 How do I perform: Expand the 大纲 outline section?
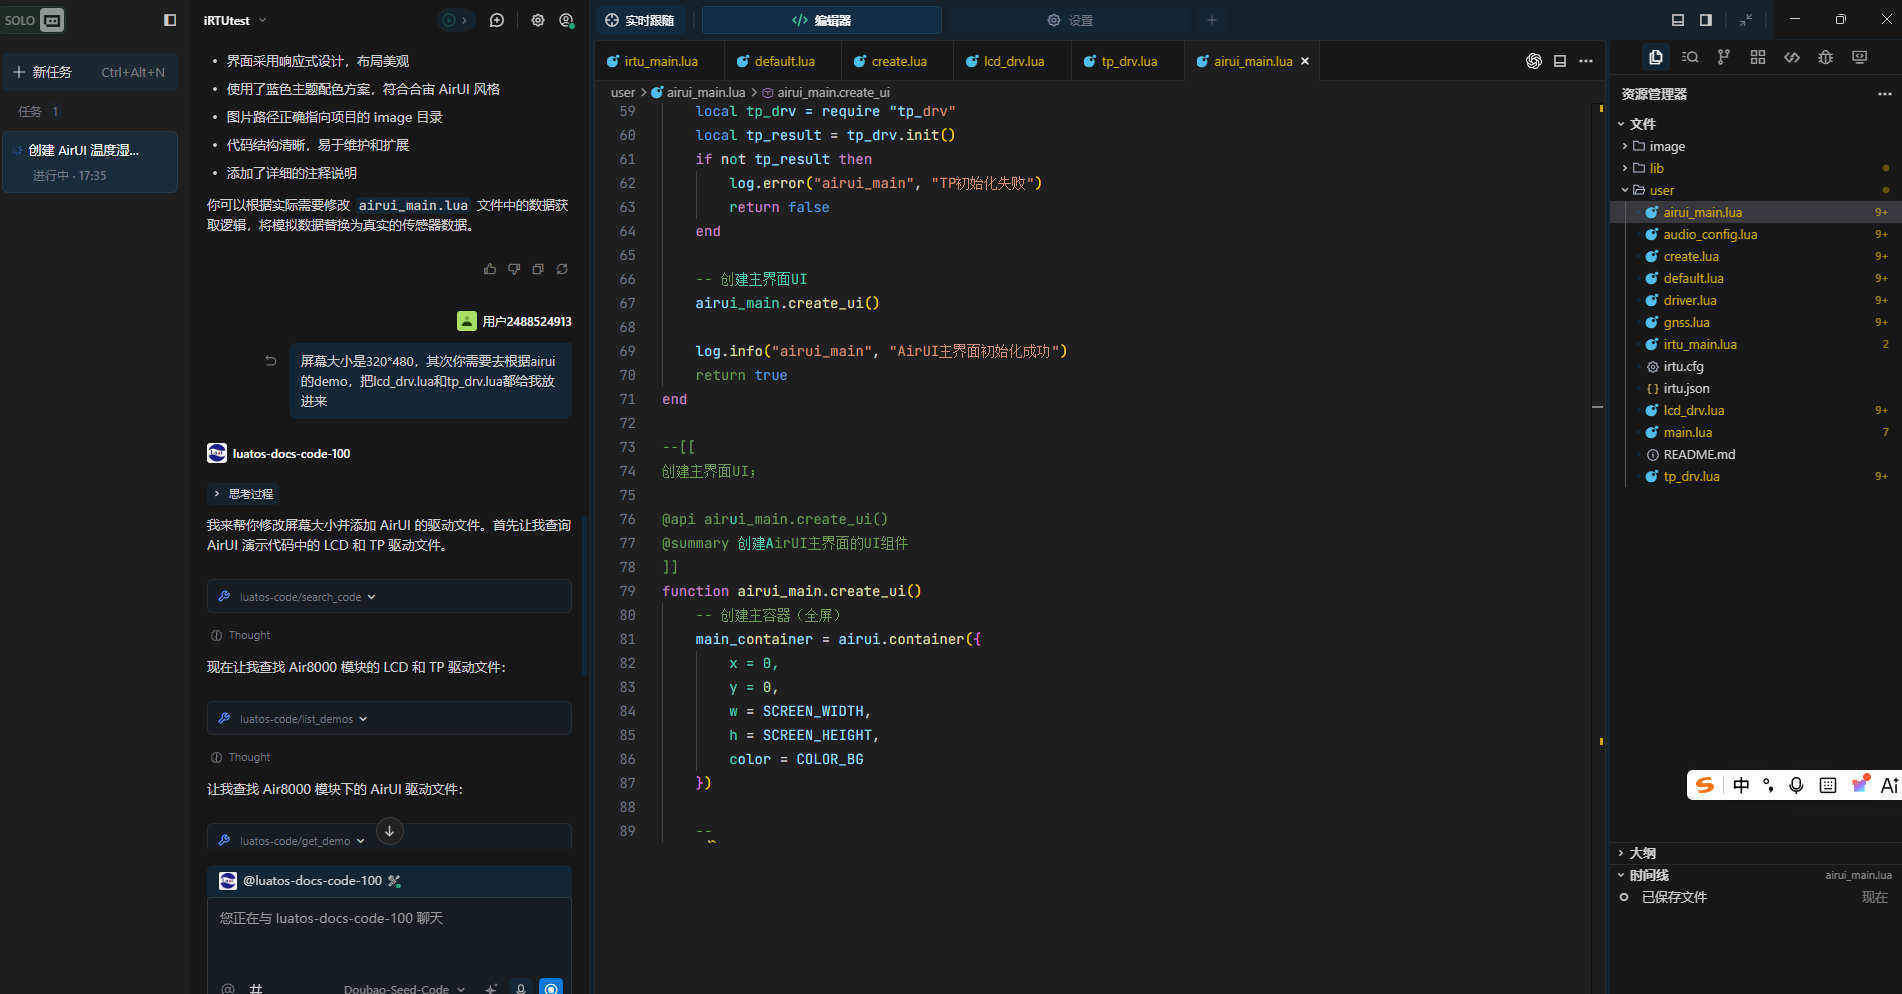click(1756, 853)
